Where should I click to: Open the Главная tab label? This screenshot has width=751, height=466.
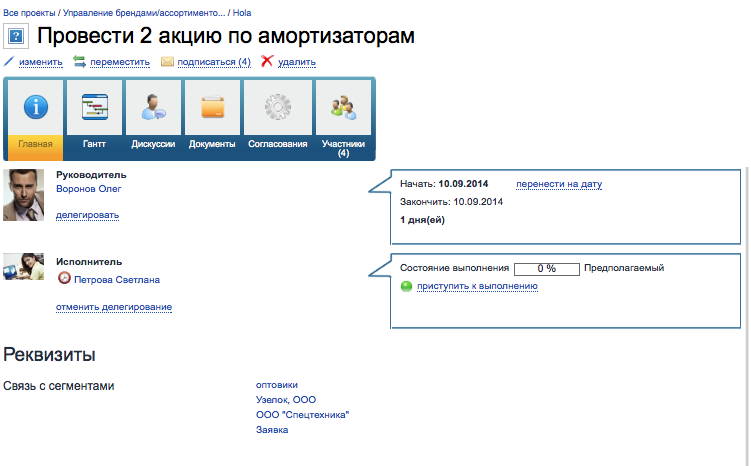point(35,144)
